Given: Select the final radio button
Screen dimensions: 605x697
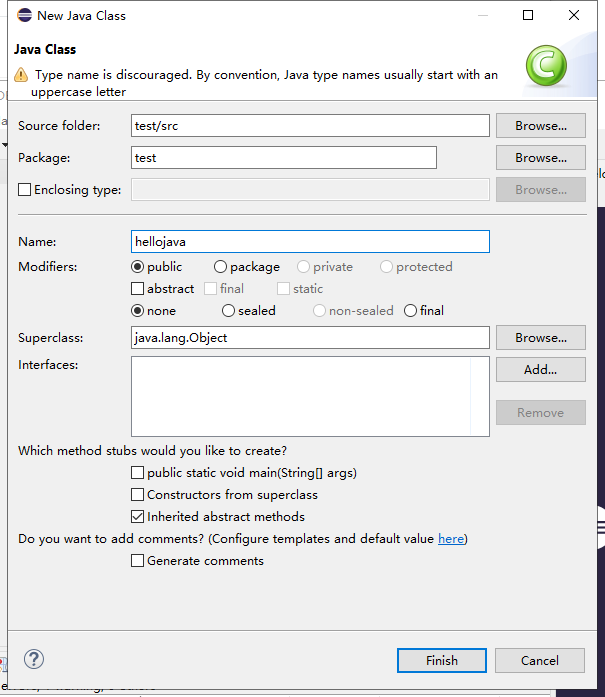Looking at the screenshot, I should tap(410, 311).
